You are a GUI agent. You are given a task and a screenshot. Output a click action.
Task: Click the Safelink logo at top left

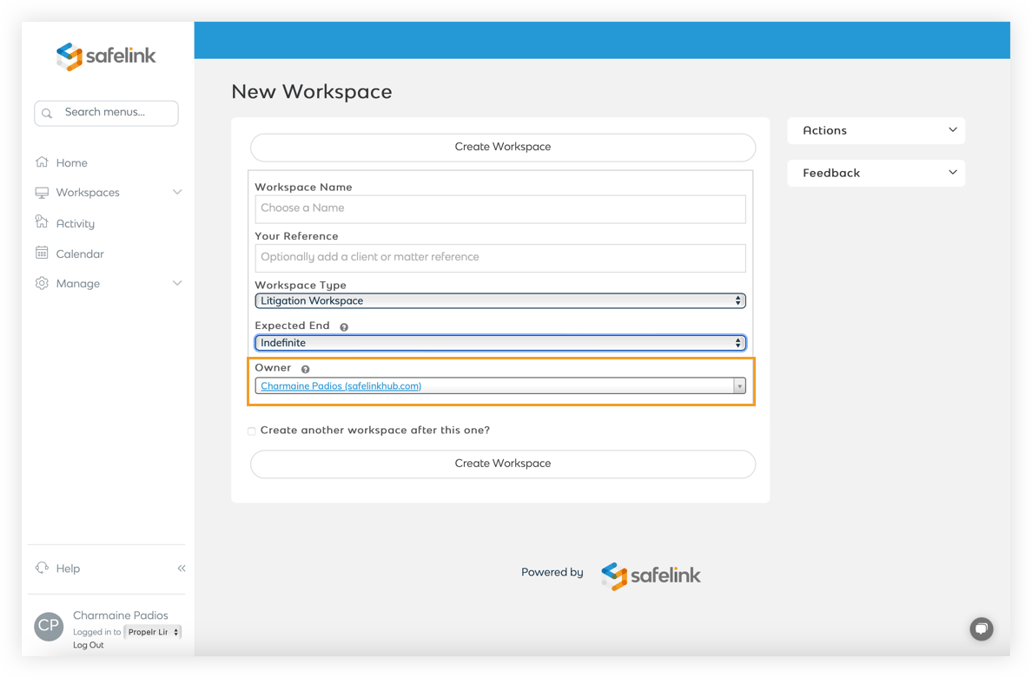[105, 57]
